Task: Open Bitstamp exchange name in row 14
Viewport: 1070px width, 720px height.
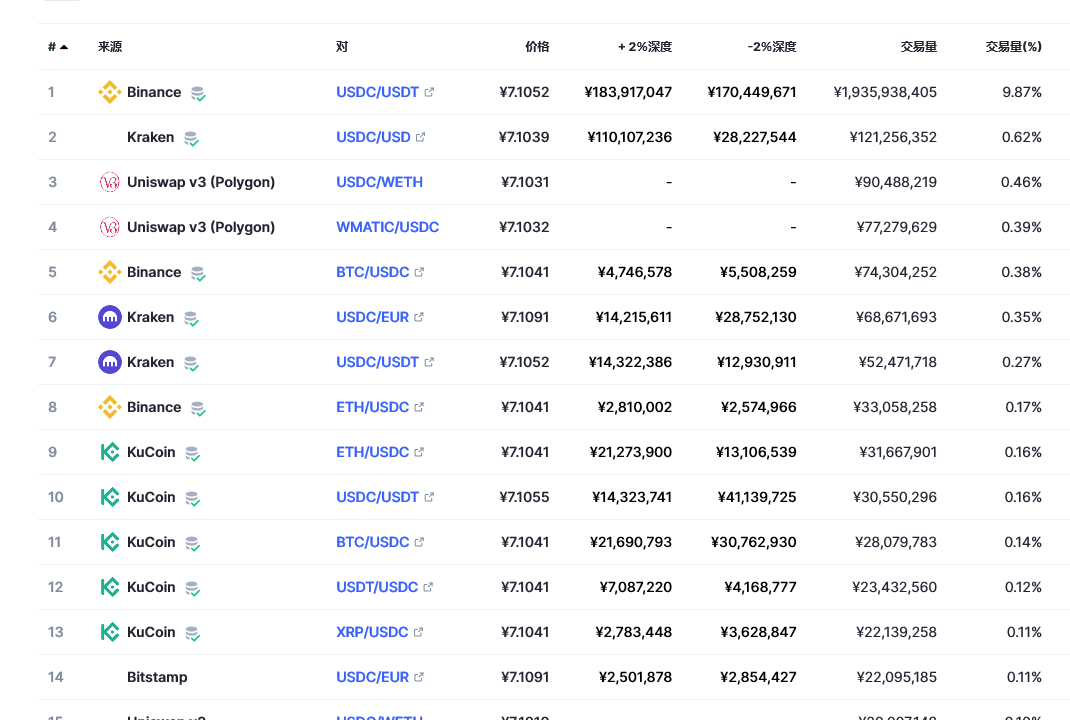Action: (157, 677)
